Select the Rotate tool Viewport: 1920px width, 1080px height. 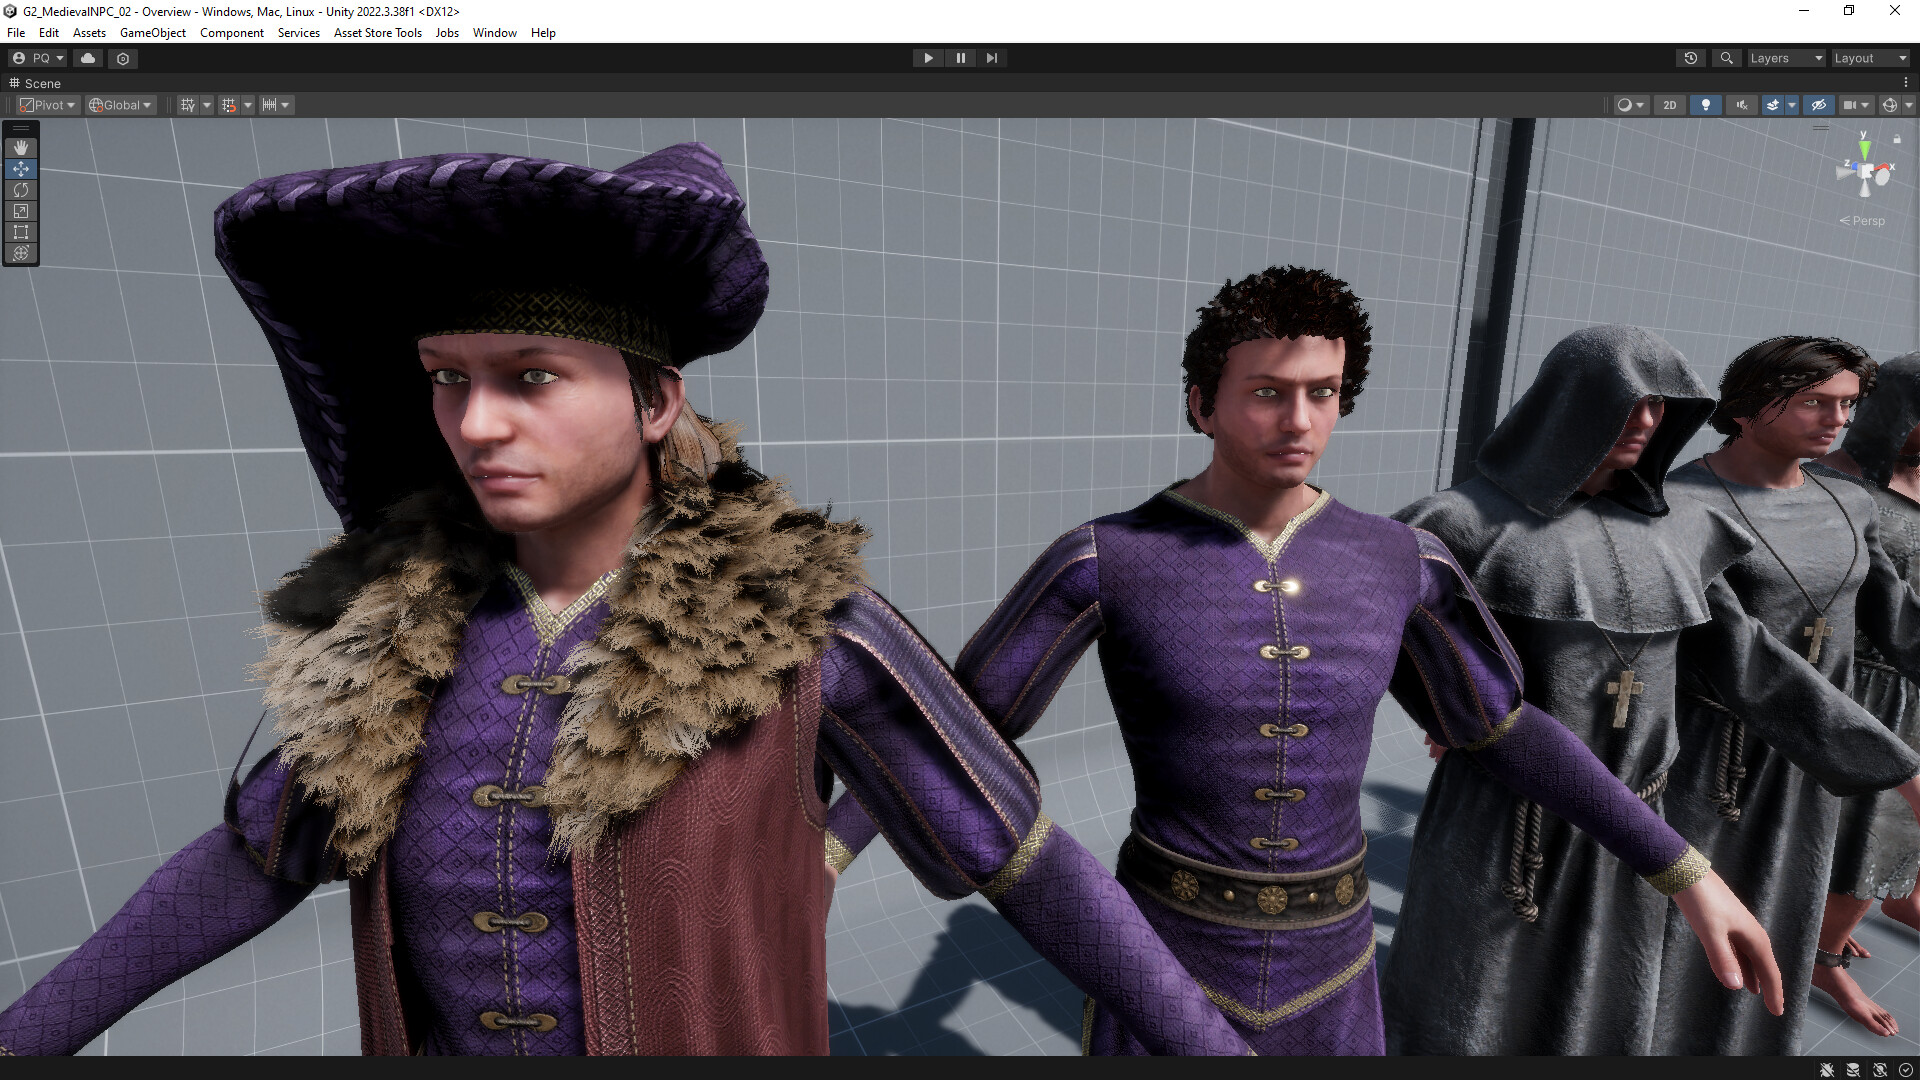coord(21,190)
